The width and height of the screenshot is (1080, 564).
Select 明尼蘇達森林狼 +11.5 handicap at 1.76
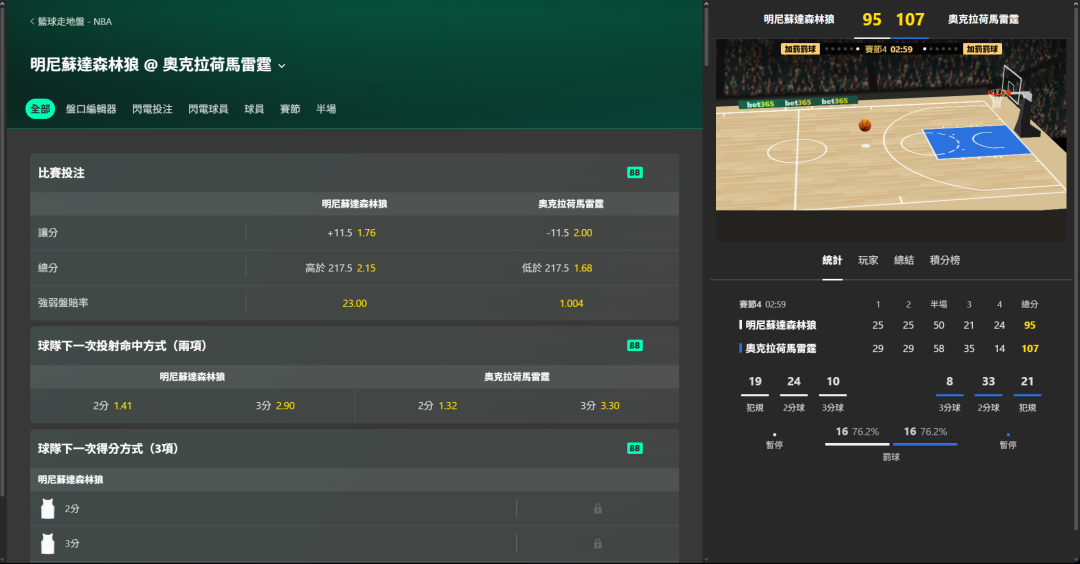tap(351, 233)
